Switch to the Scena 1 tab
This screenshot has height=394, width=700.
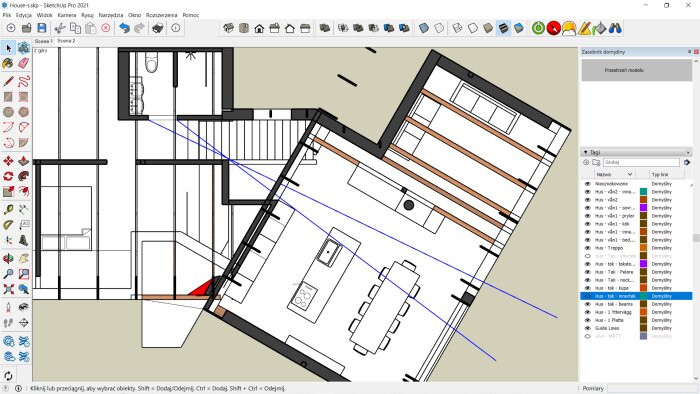(44, 41)
